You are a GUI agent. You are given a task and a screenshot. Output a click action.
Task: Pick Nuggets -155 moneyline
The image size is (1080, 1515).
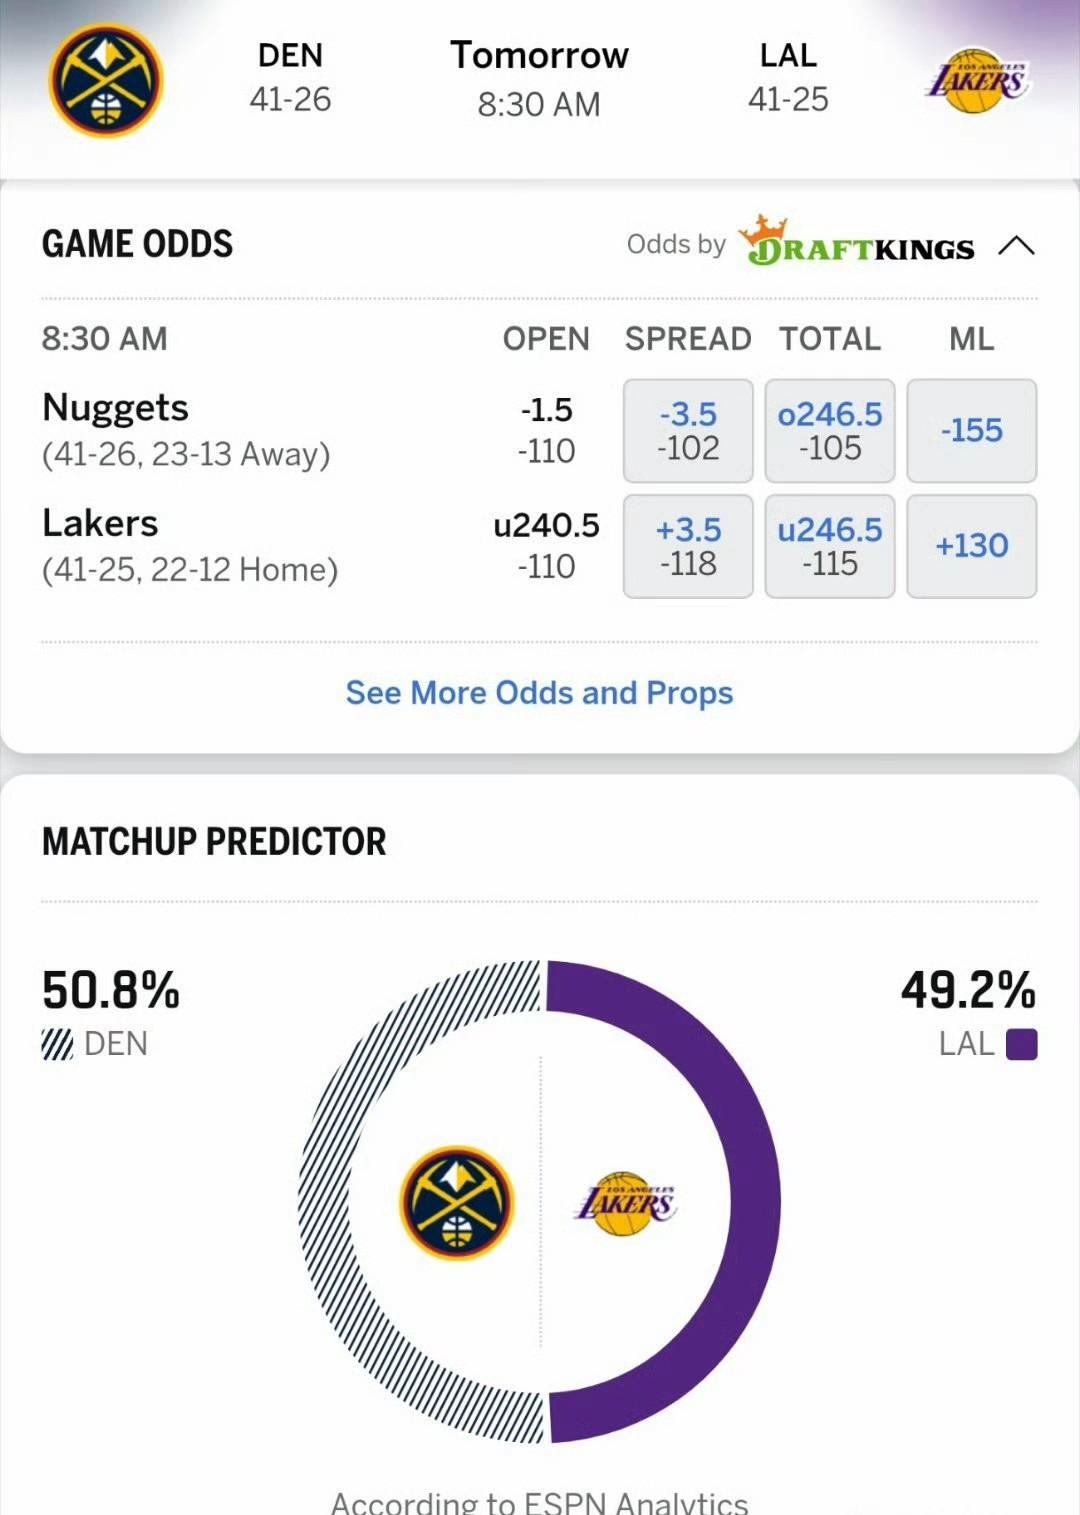point(972,430)
